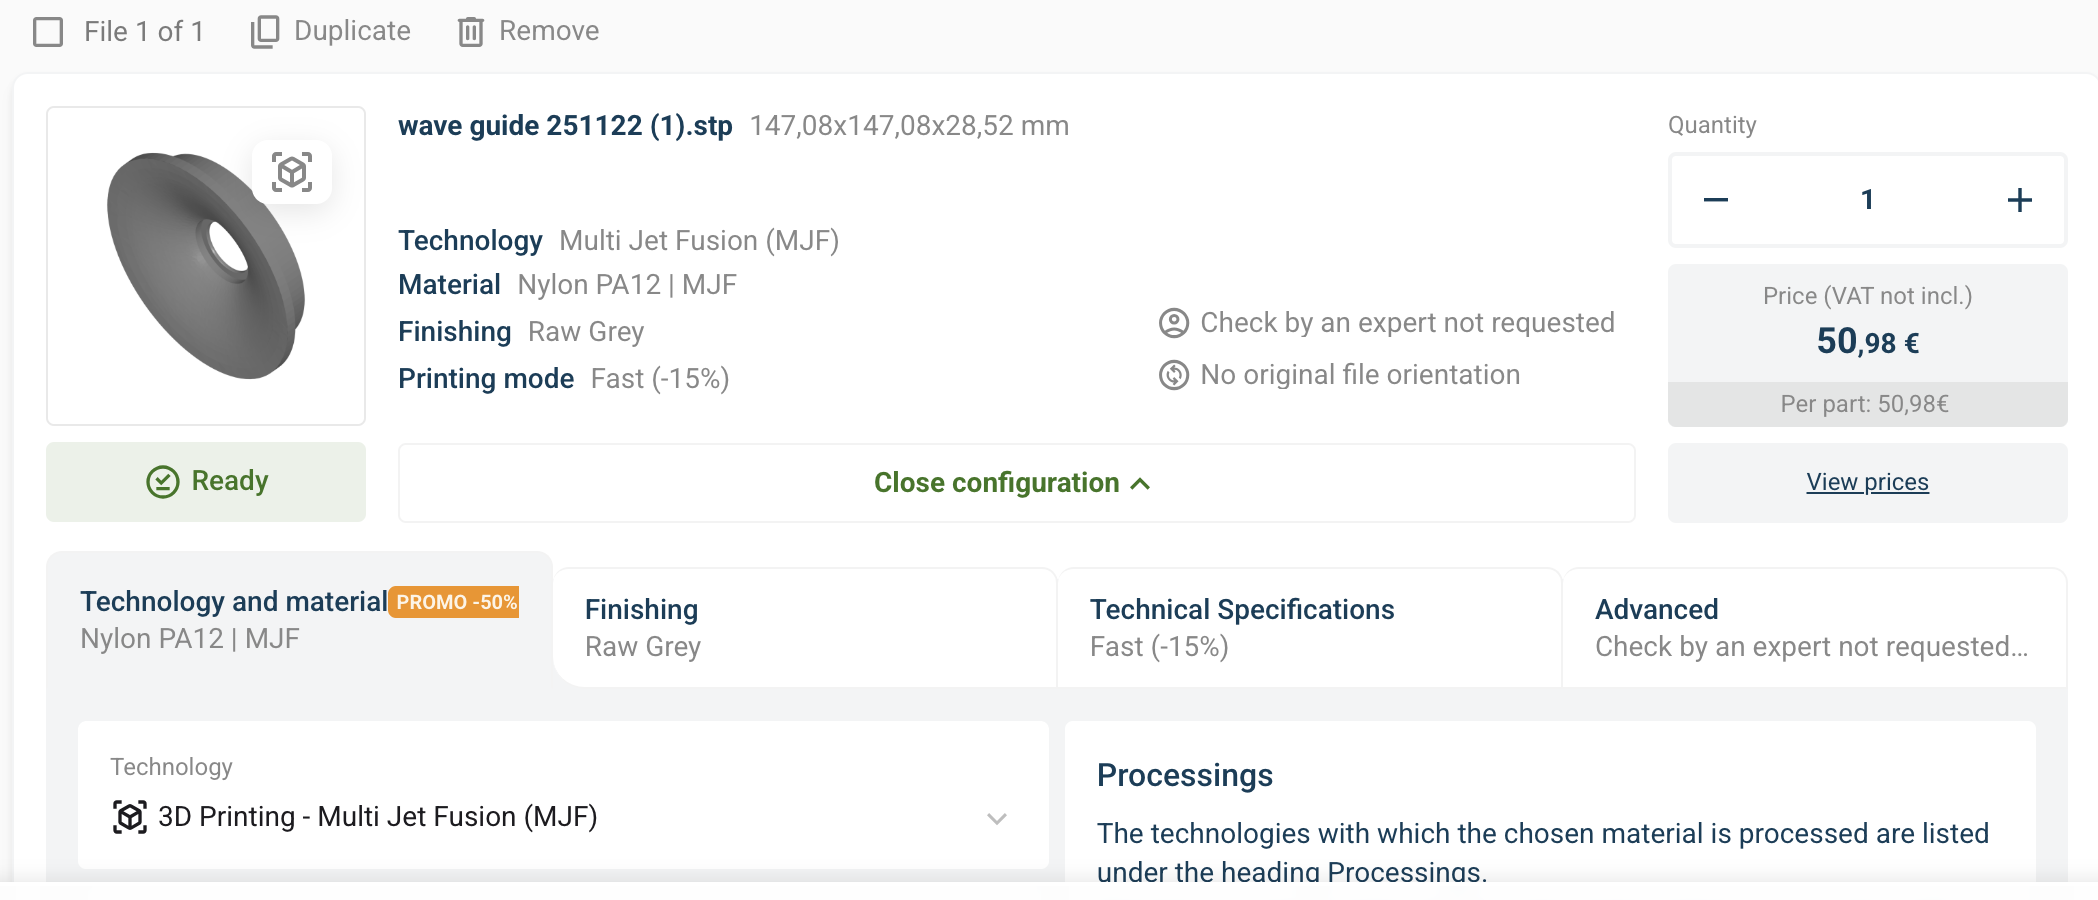The width and height of the screenshot is (2098, 900).
Task: Click the Quantity number input field
Action: tap(1867, 200)
